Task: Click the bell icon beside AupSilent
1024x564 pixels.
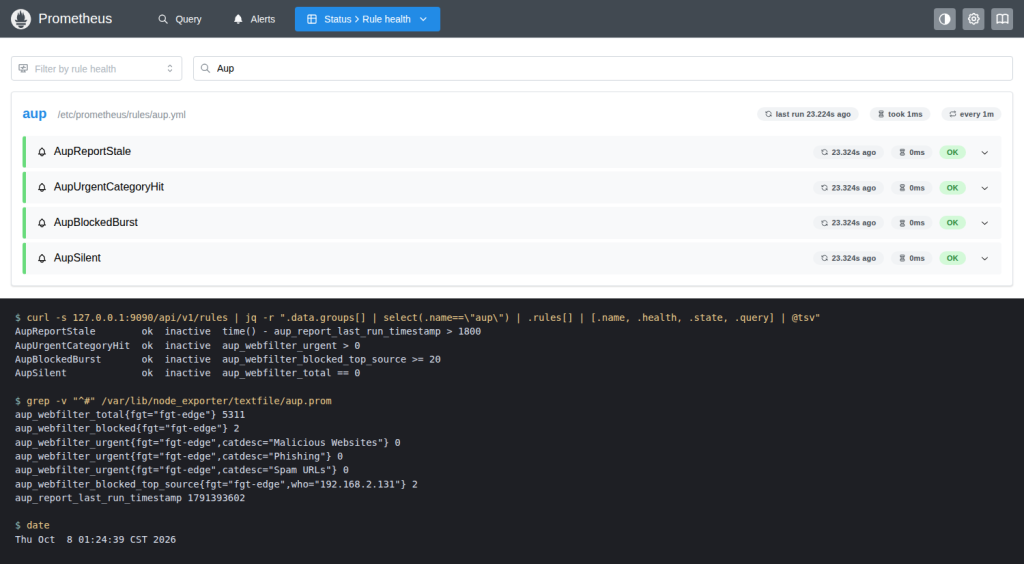Action: tap(42, 258)
